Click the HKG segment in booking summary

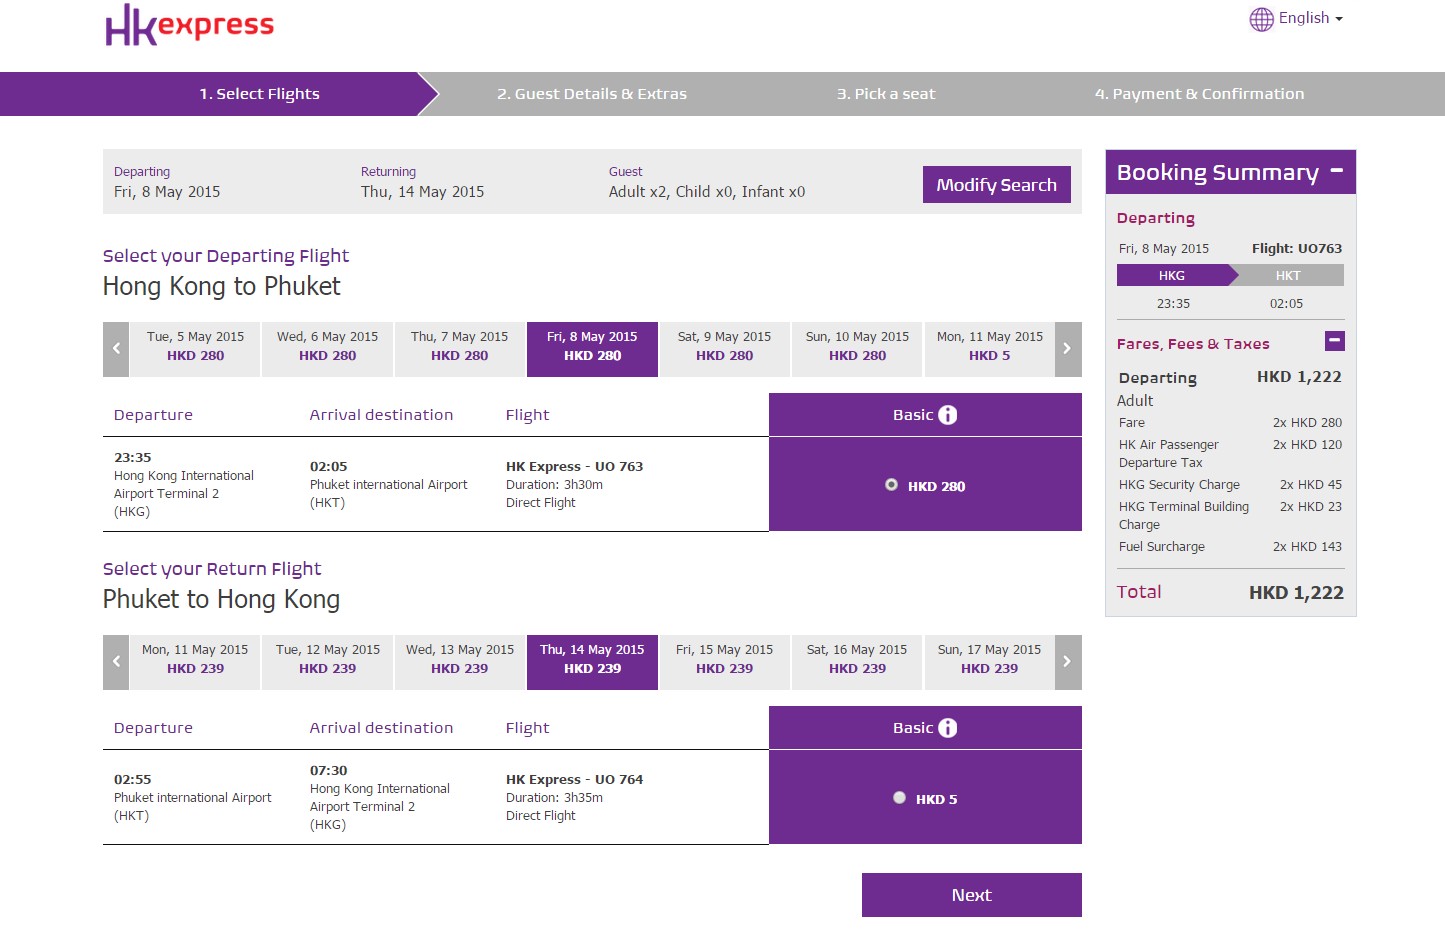click(1172, 275)
